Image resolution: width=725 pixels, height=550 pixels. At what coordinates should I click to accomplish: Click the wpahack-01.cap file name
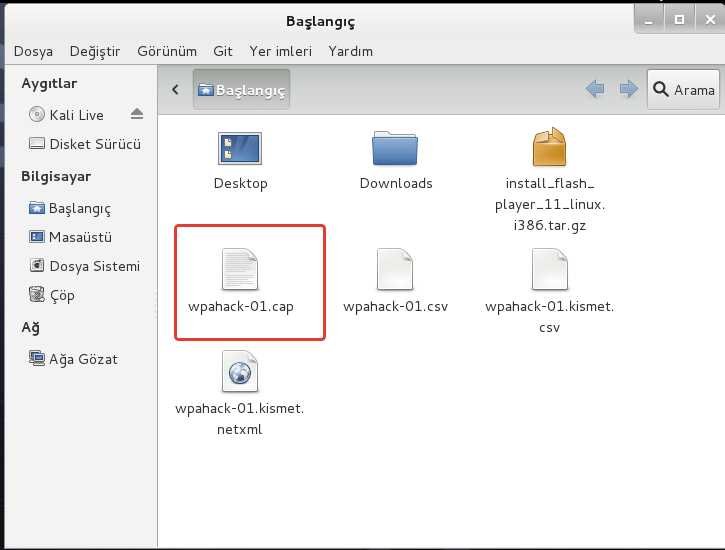(240, 306)
